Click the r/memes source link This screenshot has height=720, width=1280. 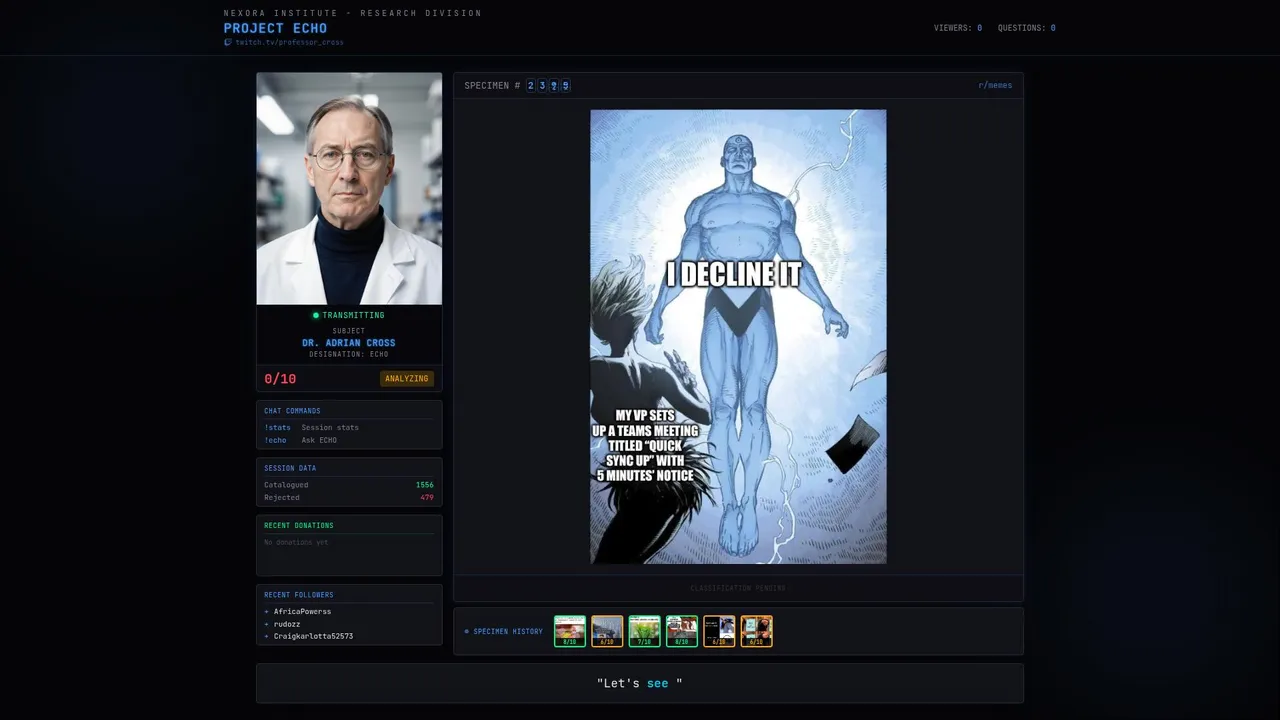click(995, 86)
